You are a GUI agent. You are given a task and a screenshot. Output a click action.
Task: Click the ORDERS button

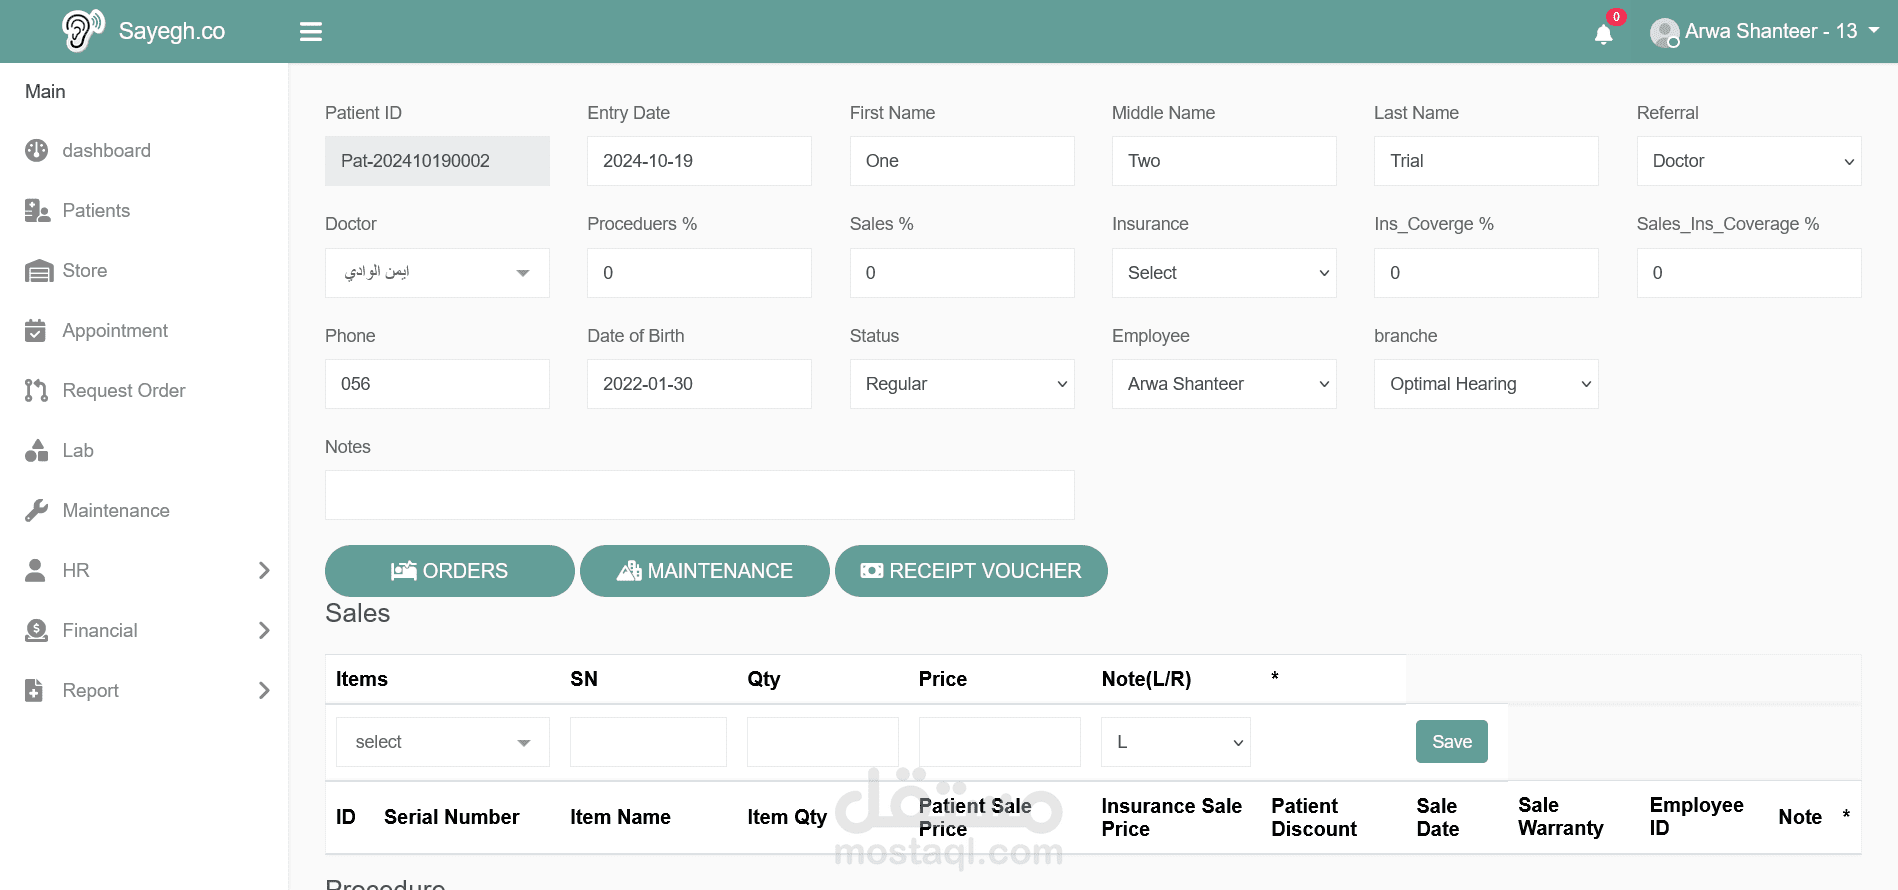tap(449, 571)
